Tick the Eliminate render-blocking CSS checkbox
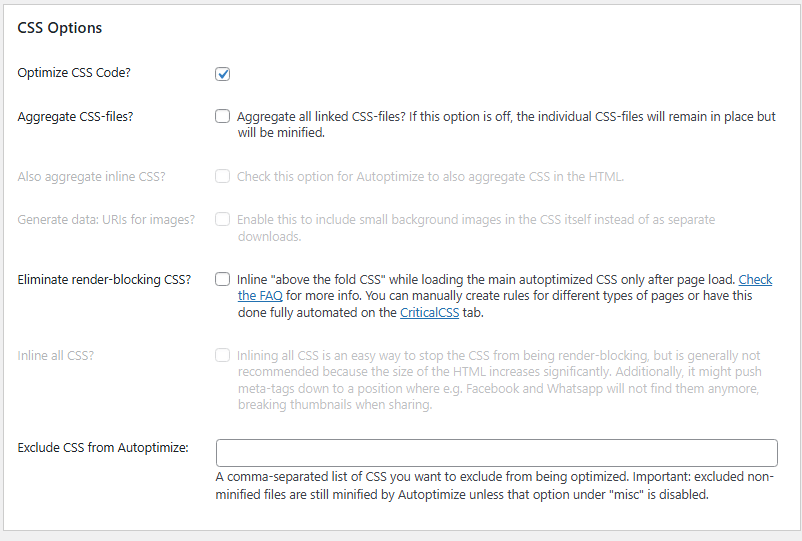802x541 pixels. 223,280
